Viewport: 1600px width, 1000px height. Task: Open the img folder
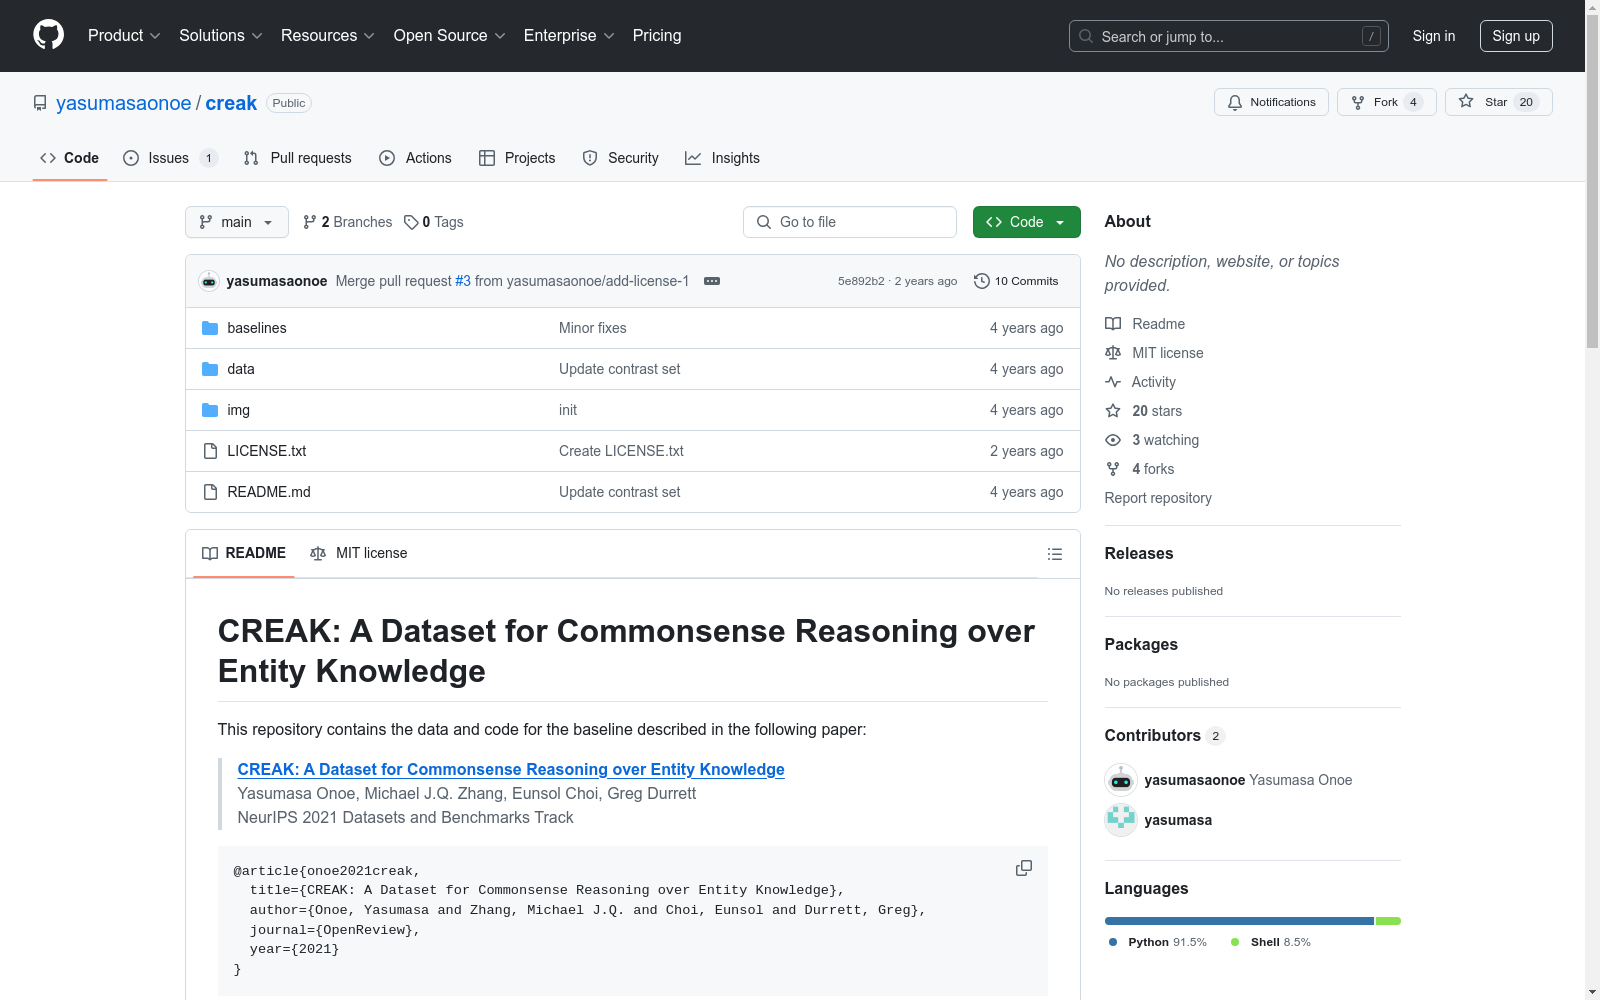239,410
